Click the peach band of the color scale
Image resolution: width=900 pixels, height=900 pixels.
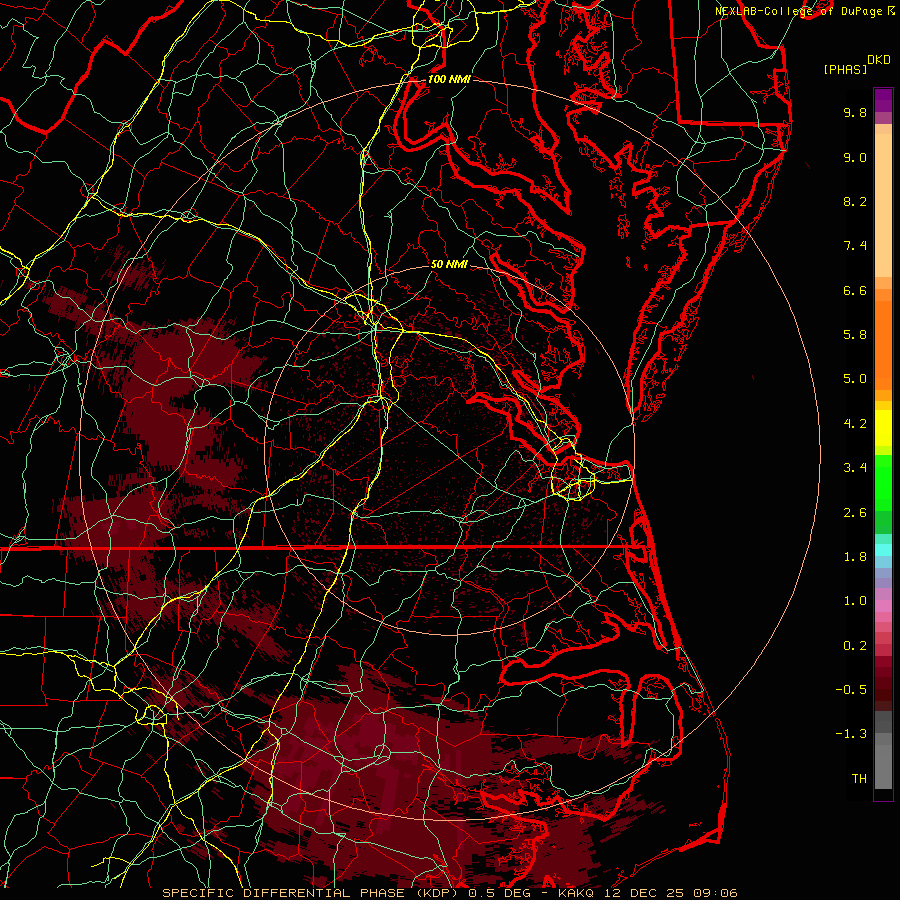coord(883,205)
